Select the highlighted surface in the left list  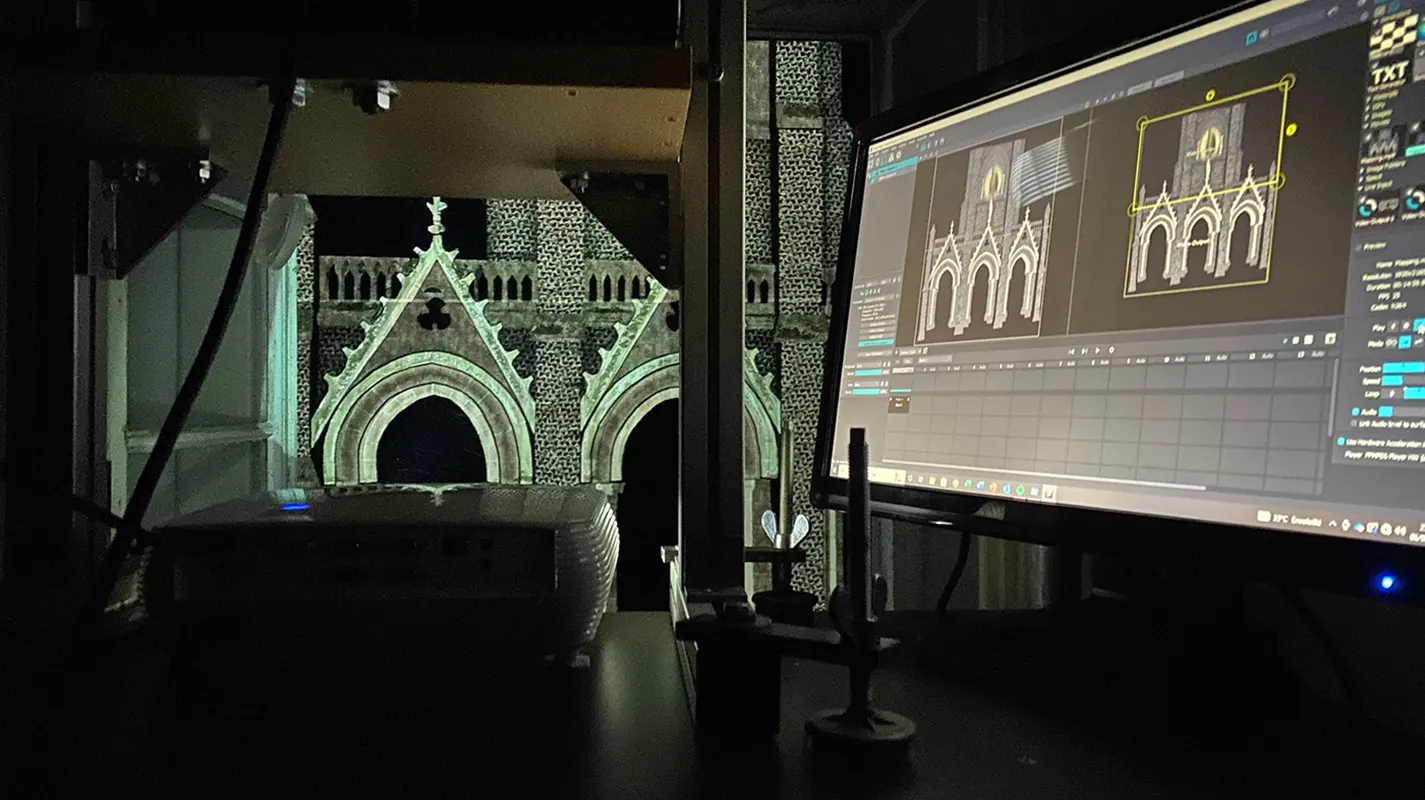click(894, 165)
